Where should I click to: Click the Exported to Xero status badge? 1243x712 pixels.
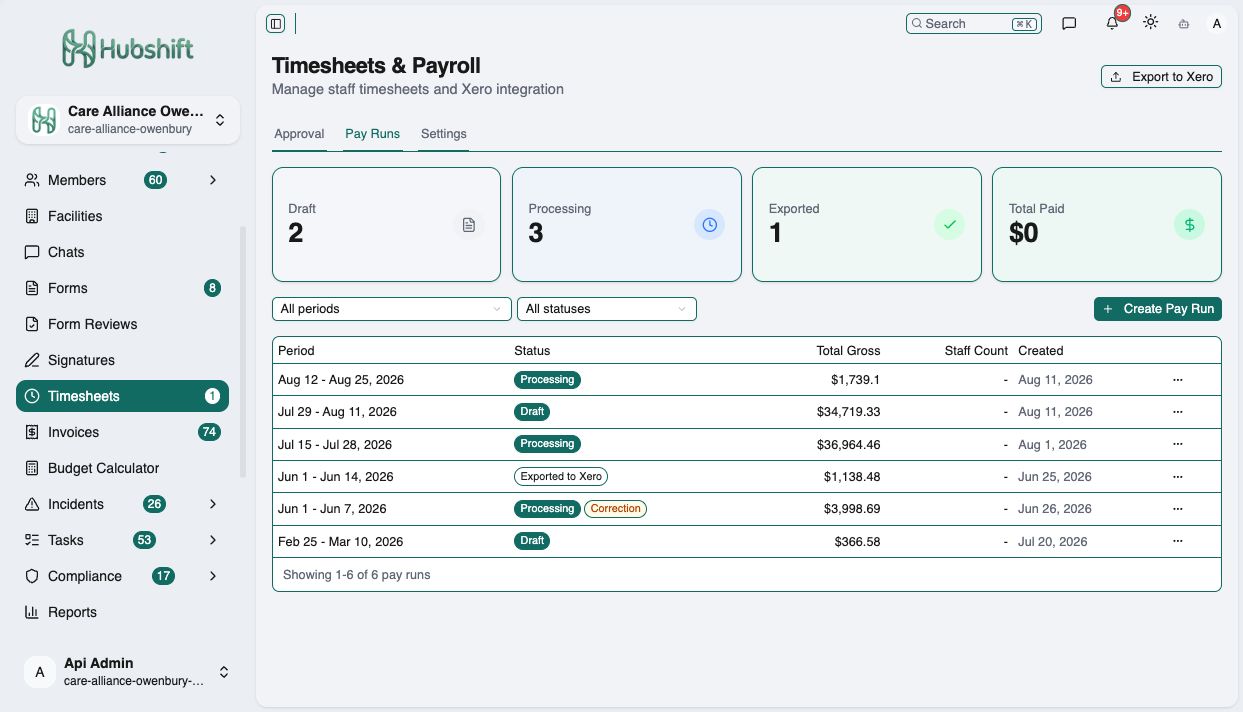[x=561, y=477]
